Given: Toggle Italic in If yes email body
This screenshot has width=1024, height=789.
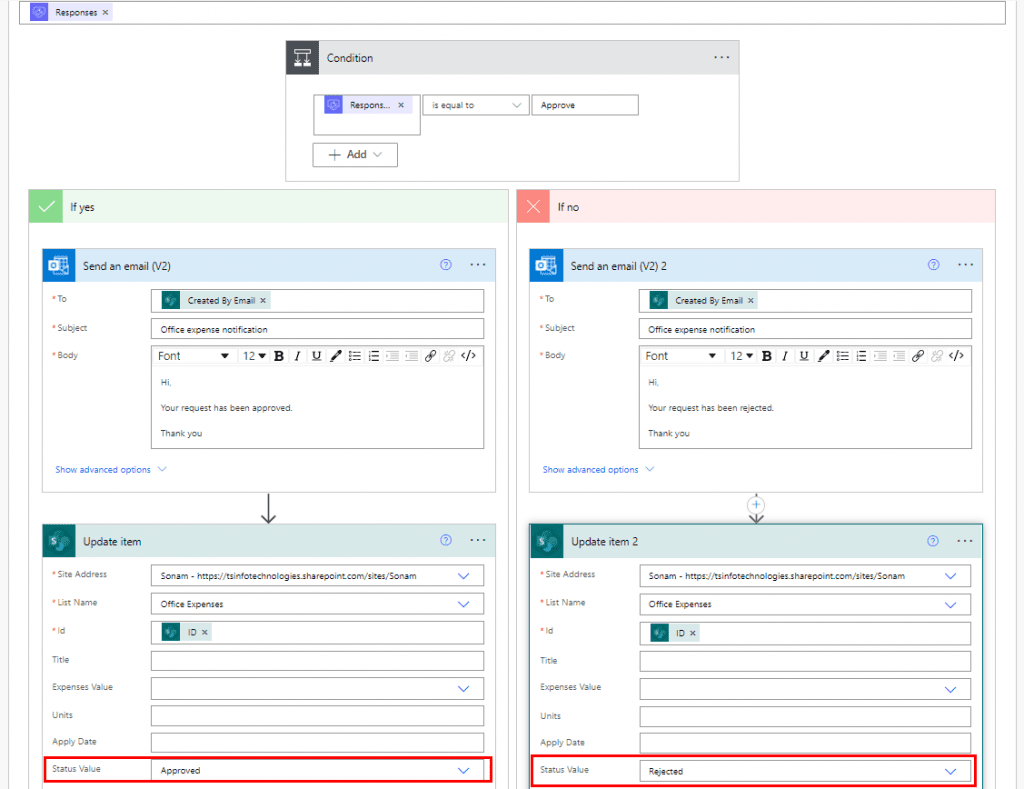Looking at the screenshot, I should pos(298,356).
